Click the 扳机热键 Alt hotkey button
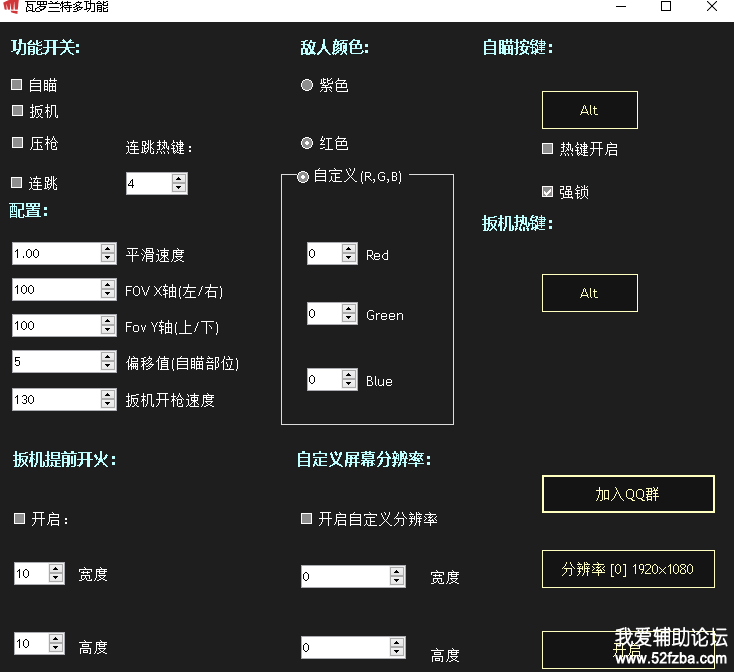The width and height of the screenshot is (734, 672). tap(590, 293)
